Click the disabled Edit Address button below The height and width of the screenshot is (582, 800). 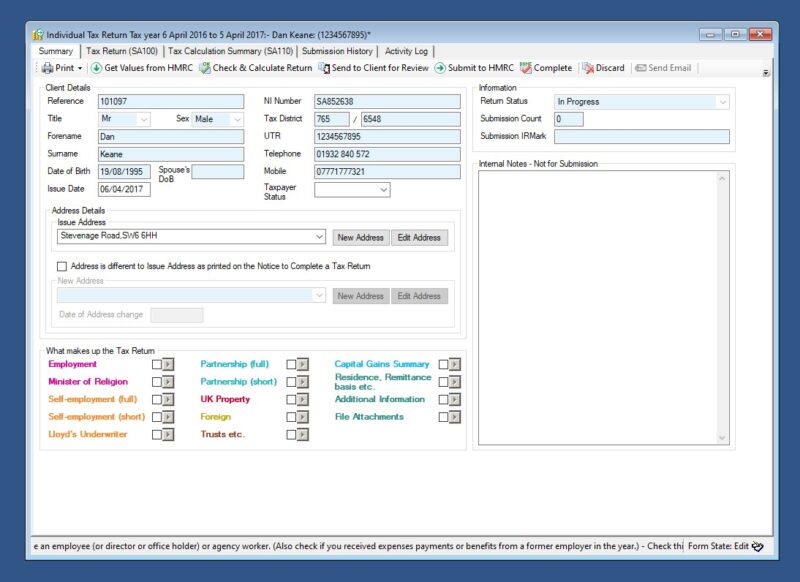point(419,296)
